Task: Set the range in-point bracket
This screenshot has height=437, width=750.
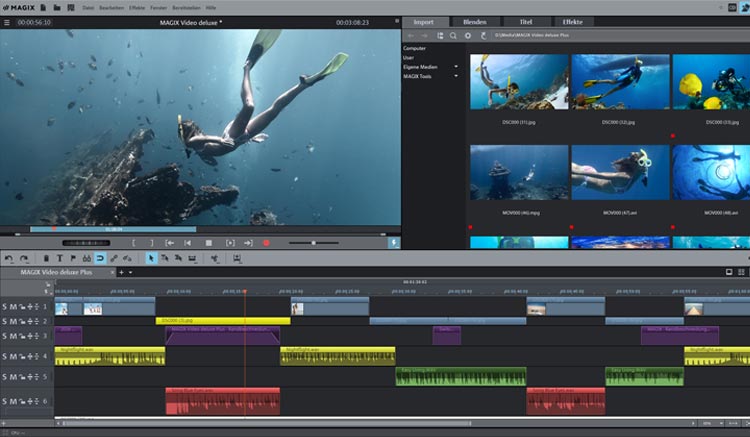Action: point(133,243)
